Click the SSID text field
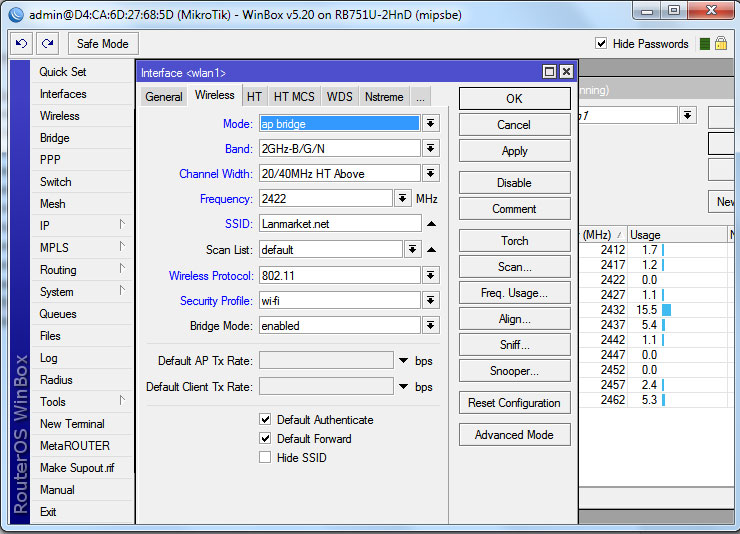Screen dimensions: 740x534 pyautogui.click(x=339, y=224)
